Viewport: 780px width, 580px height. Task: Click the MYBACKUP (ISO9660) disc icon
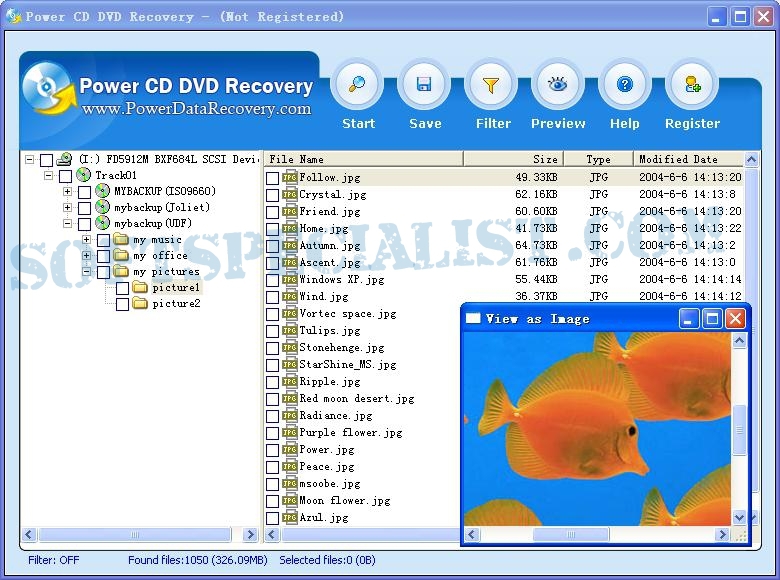102,192
